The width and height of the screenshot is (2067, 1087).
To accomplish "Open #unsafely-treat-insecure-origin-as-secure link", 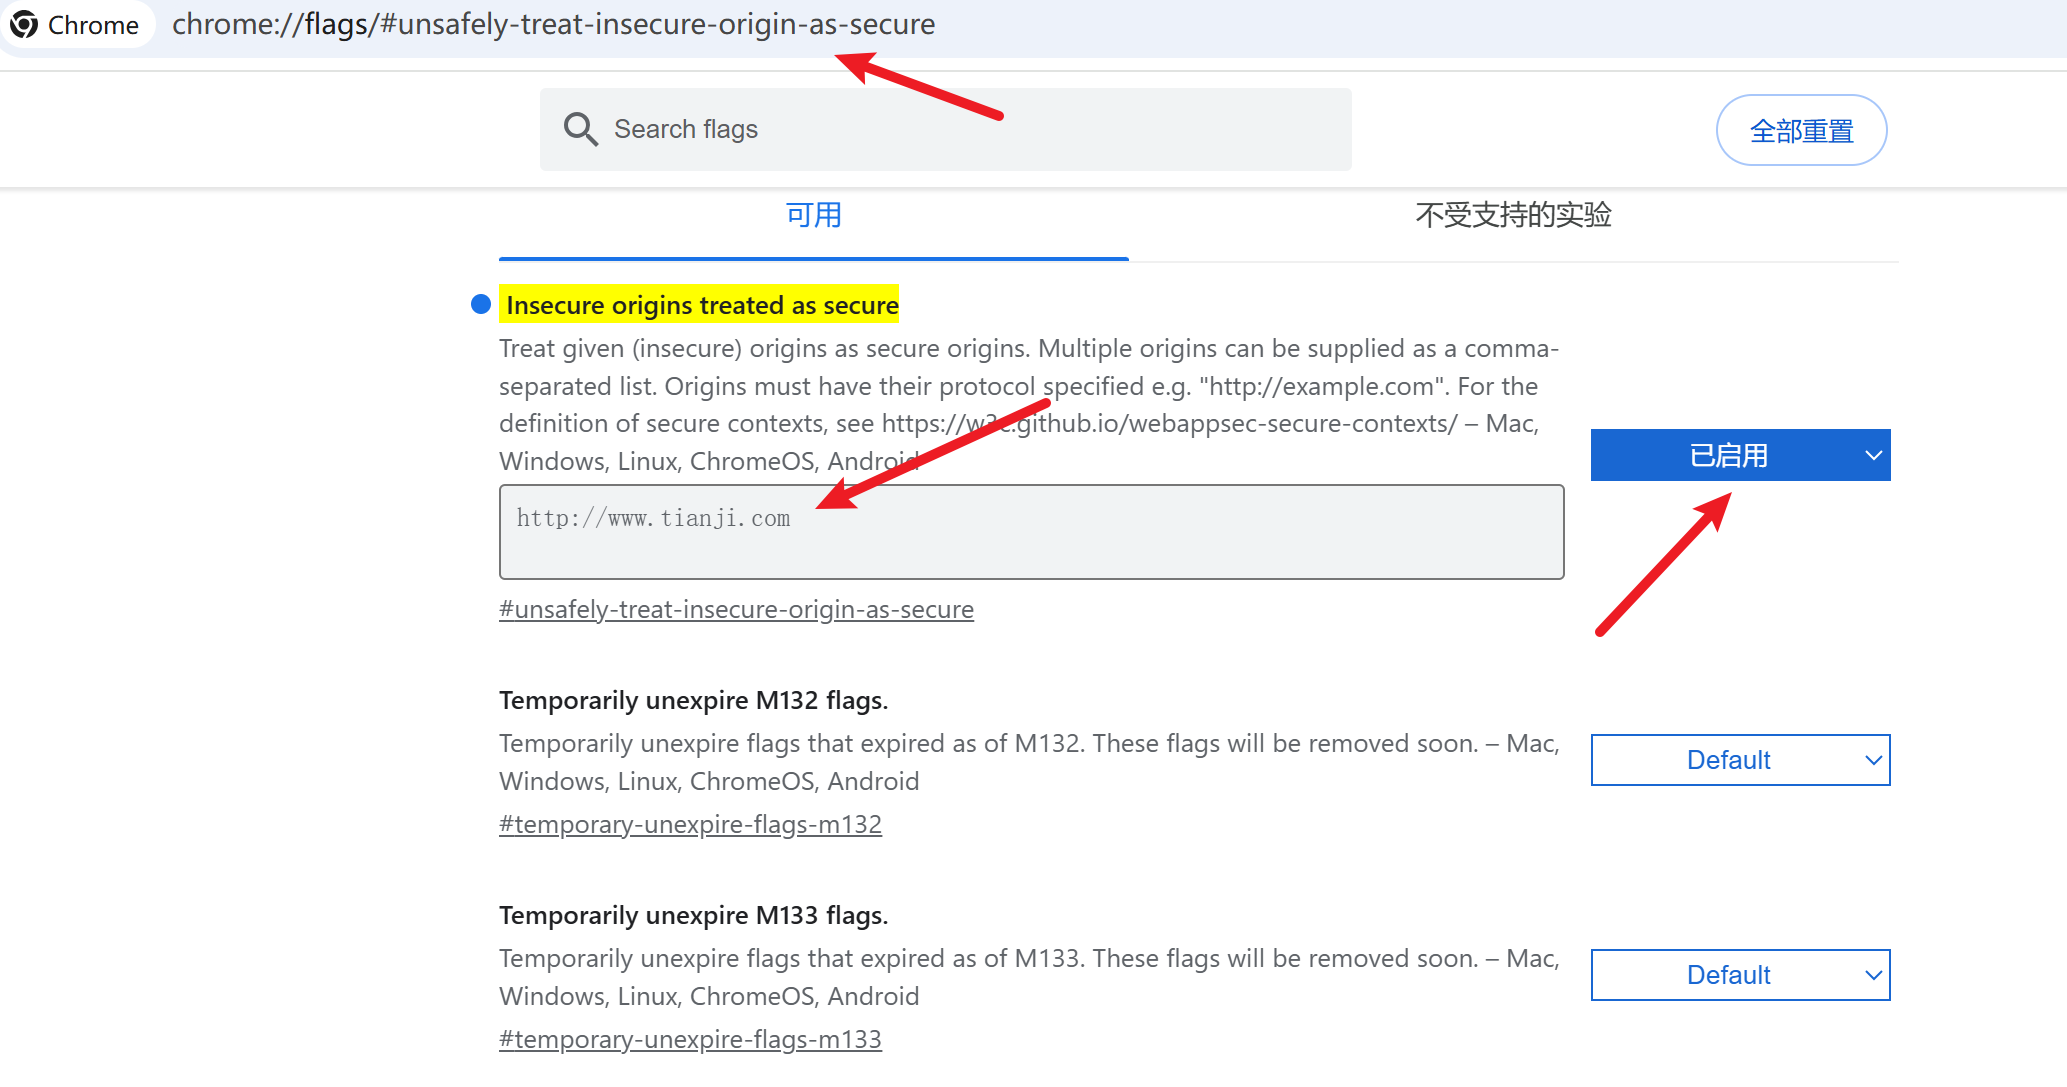I will [x=736, y=610].
